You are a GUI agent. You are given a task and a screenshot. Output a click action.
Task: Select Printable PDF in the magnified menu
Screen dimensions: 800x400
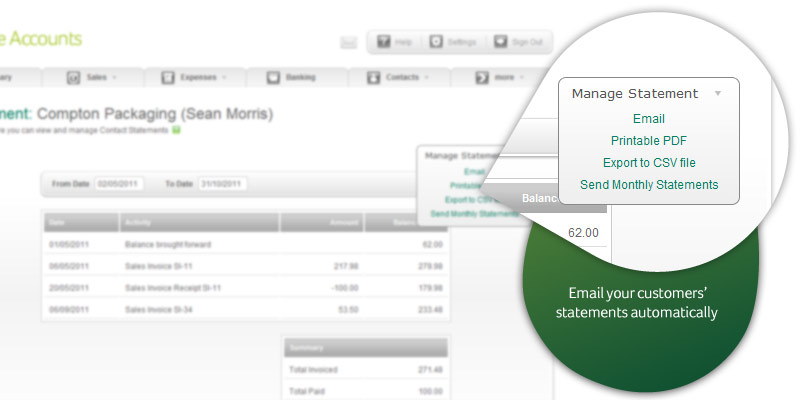point(649,141)
